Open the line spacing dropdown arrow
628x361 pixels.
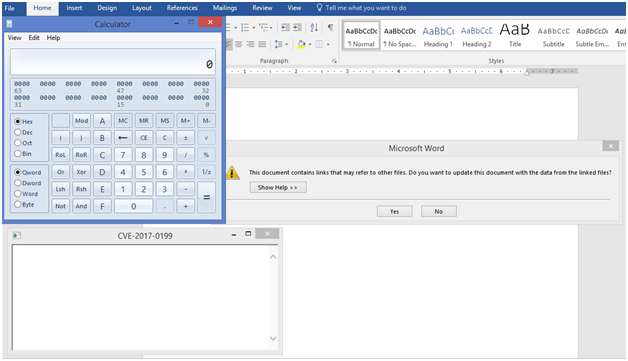click(x=286, y=44)
